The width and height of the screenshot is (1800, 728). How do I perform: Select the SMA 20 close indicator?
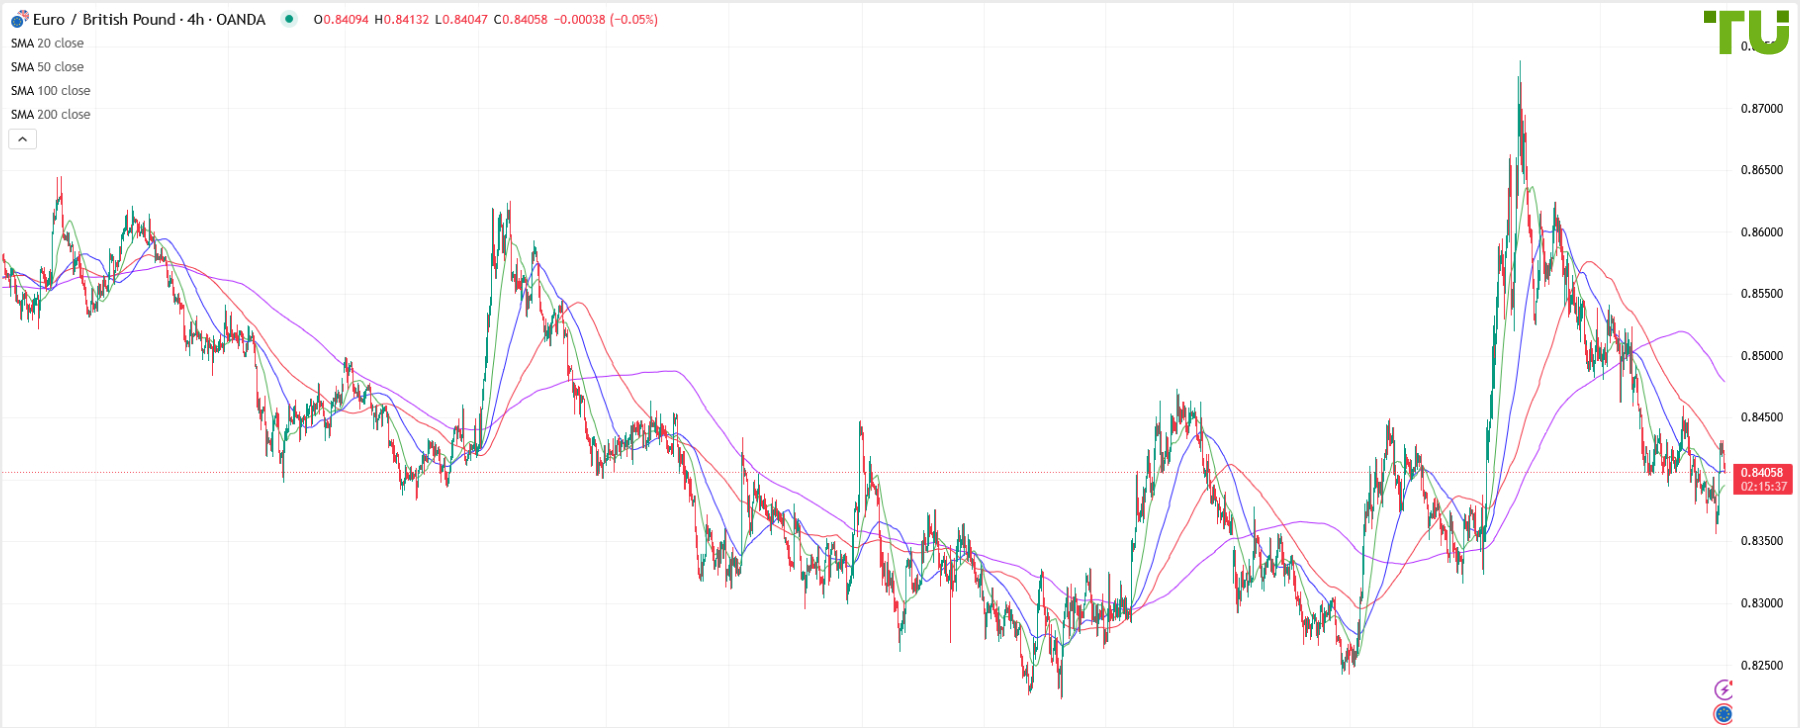[x=47, y=43]
